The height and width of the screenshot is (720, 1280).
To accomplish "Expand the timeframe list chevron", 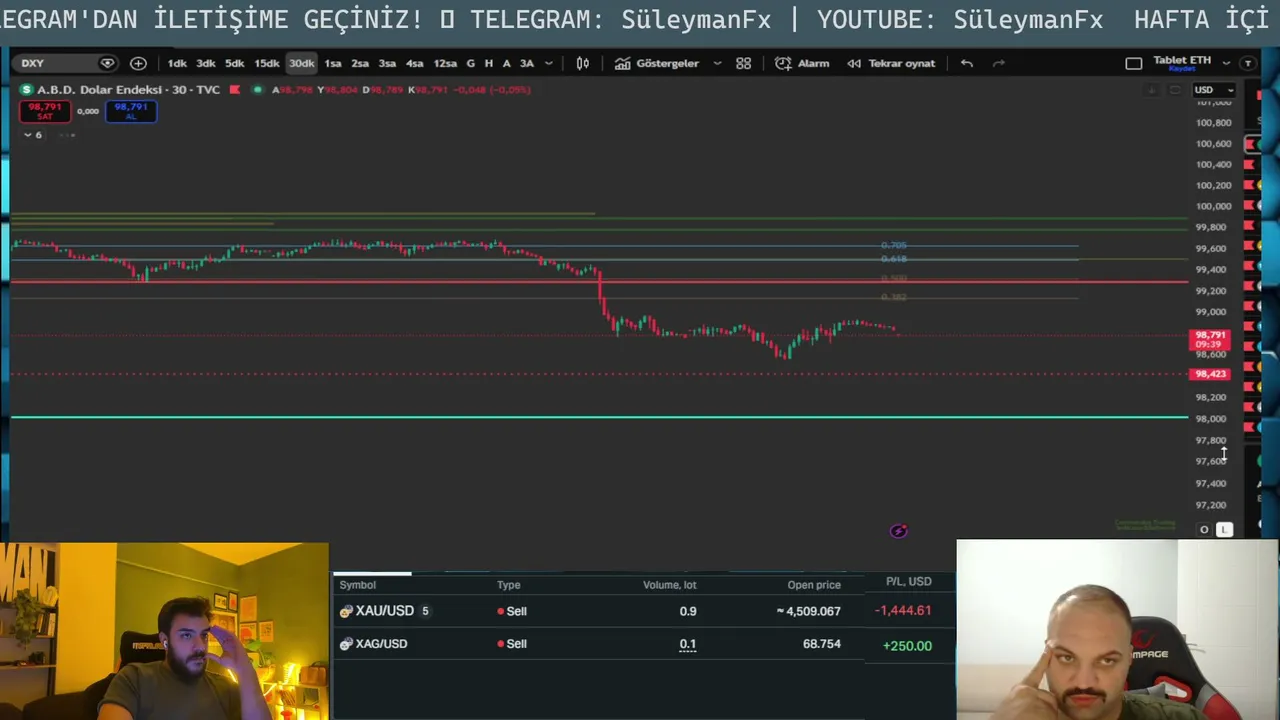I will pos(548,63).
